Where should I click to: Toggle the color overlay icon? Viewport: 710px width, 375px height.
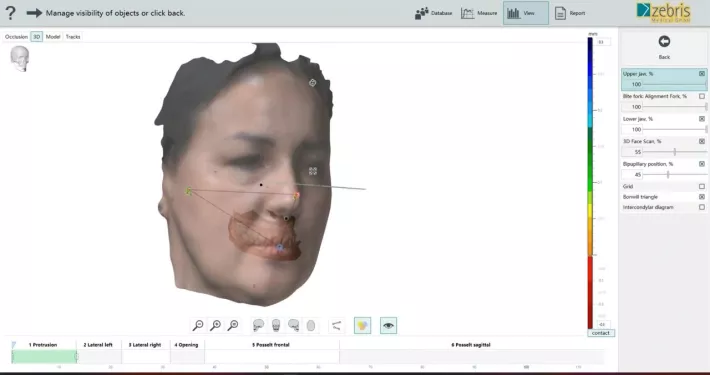point(362,325)
